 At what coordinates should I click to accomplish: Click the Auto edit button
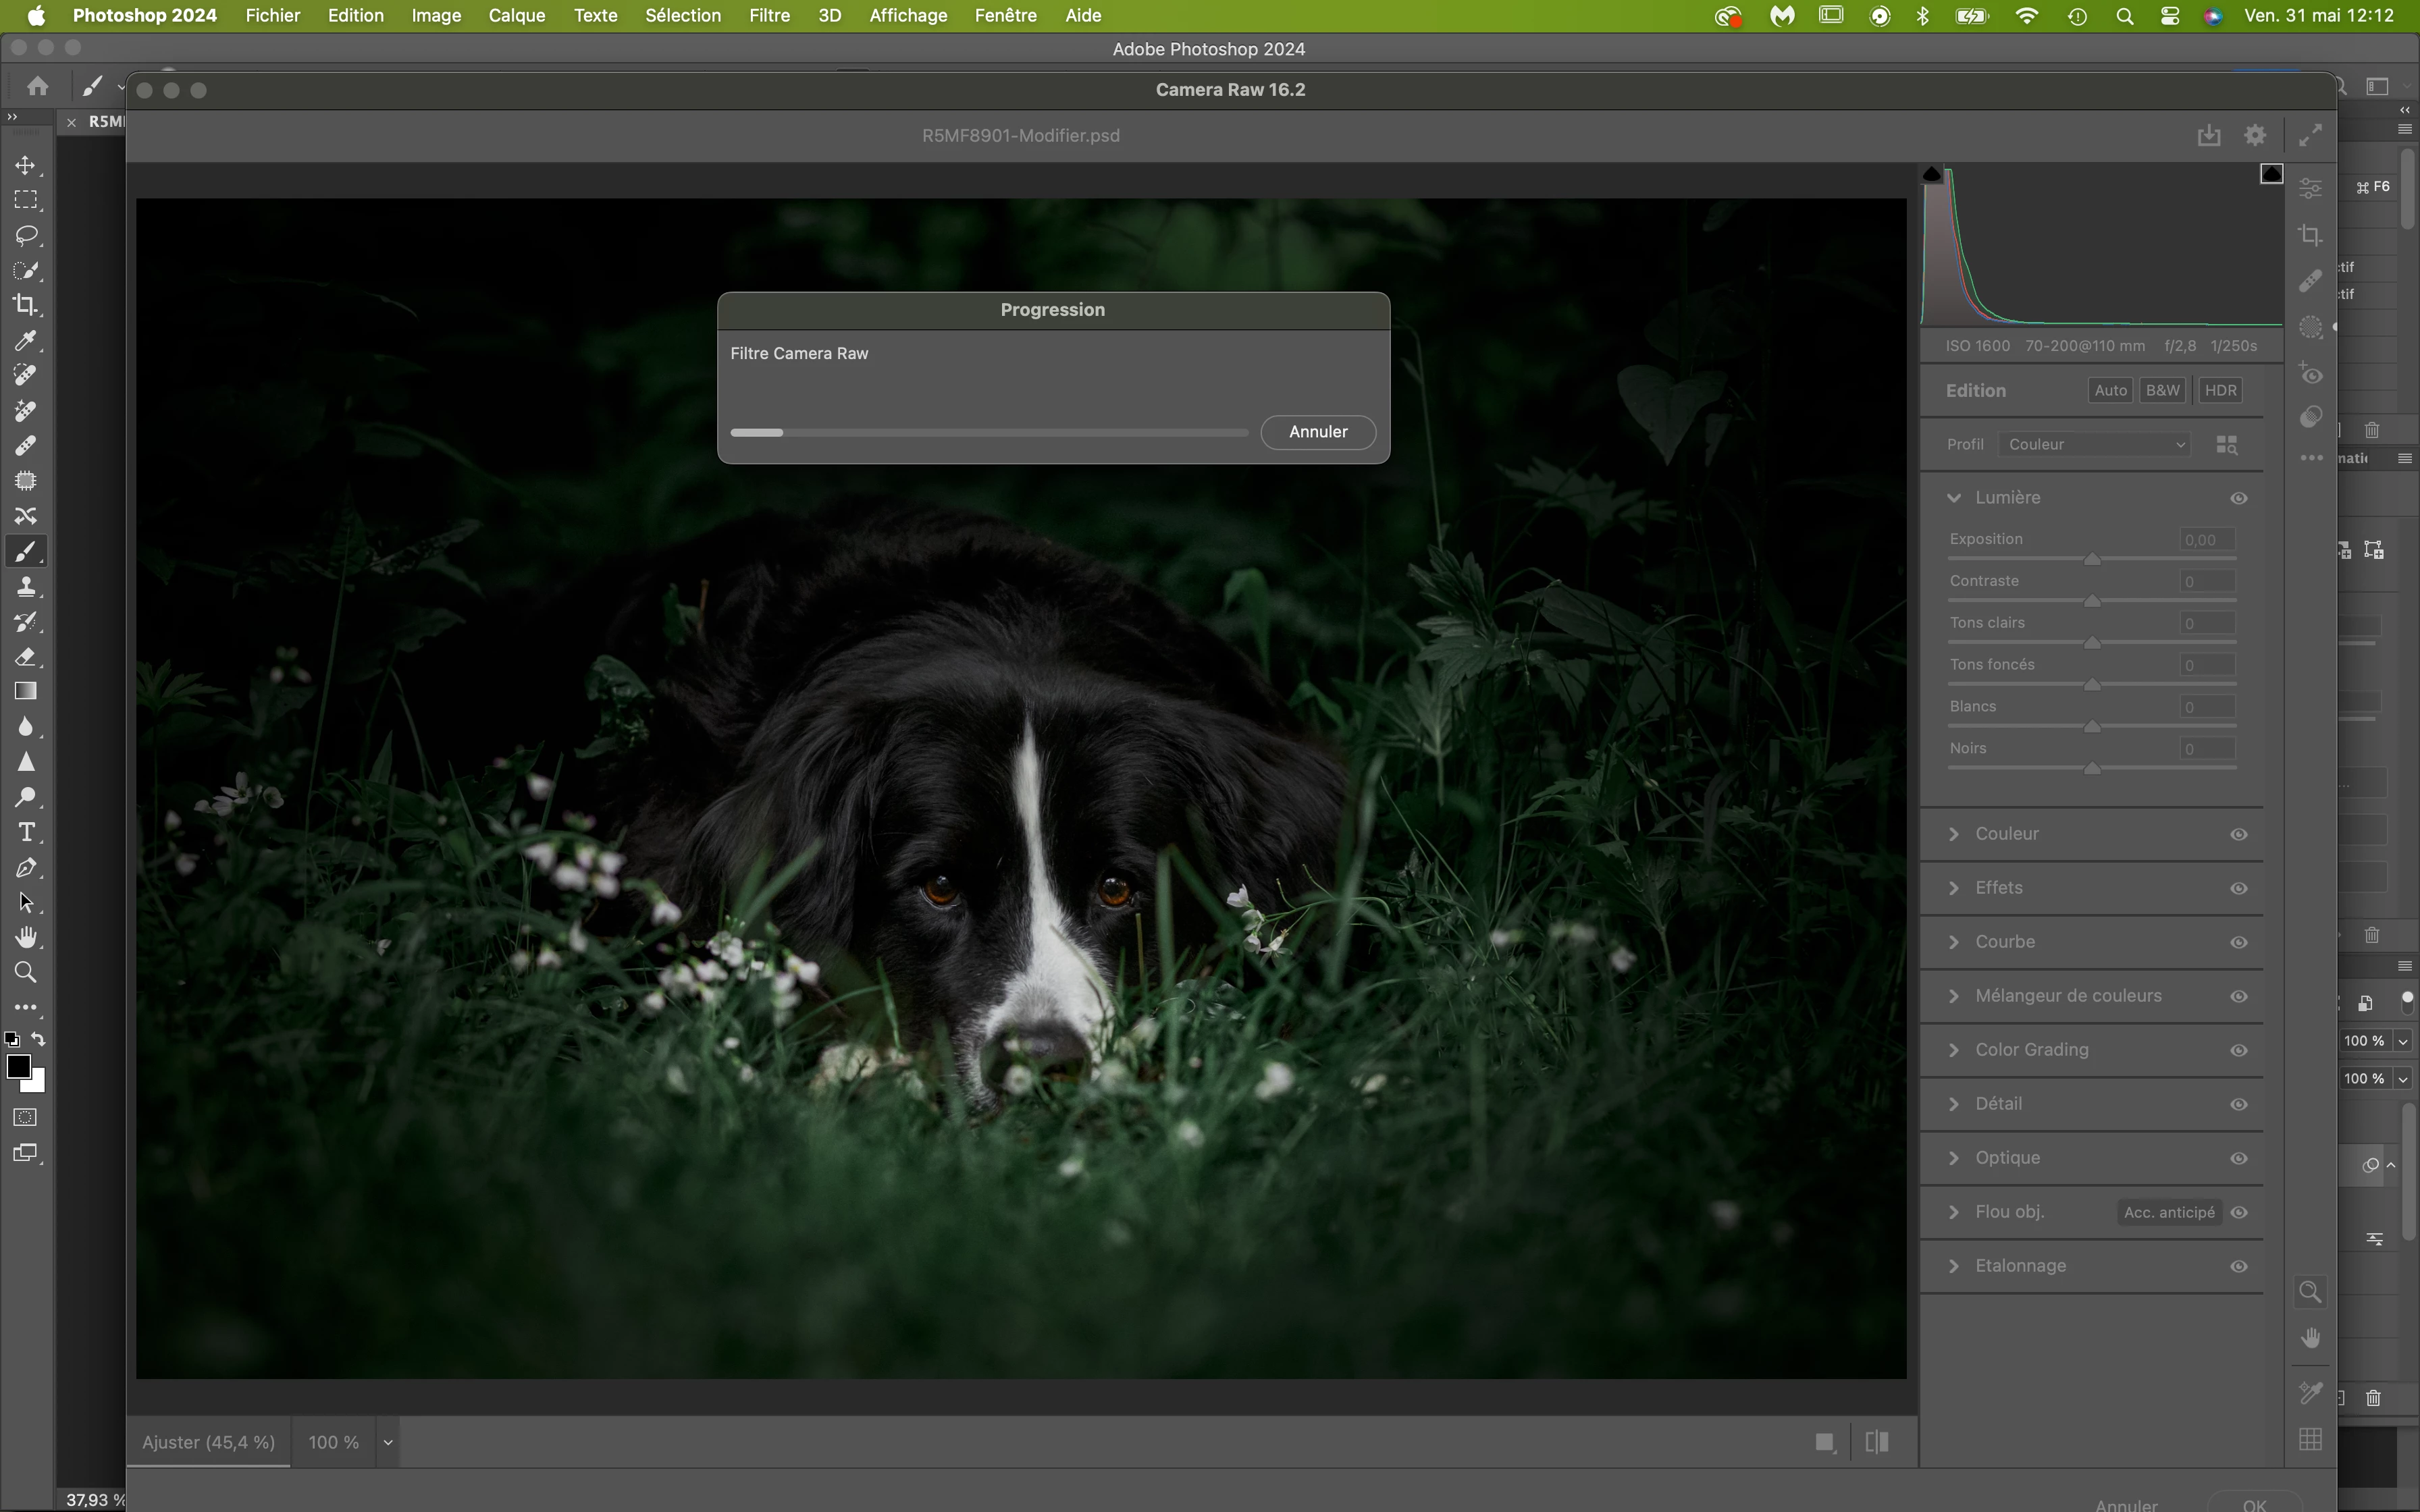2110,390
